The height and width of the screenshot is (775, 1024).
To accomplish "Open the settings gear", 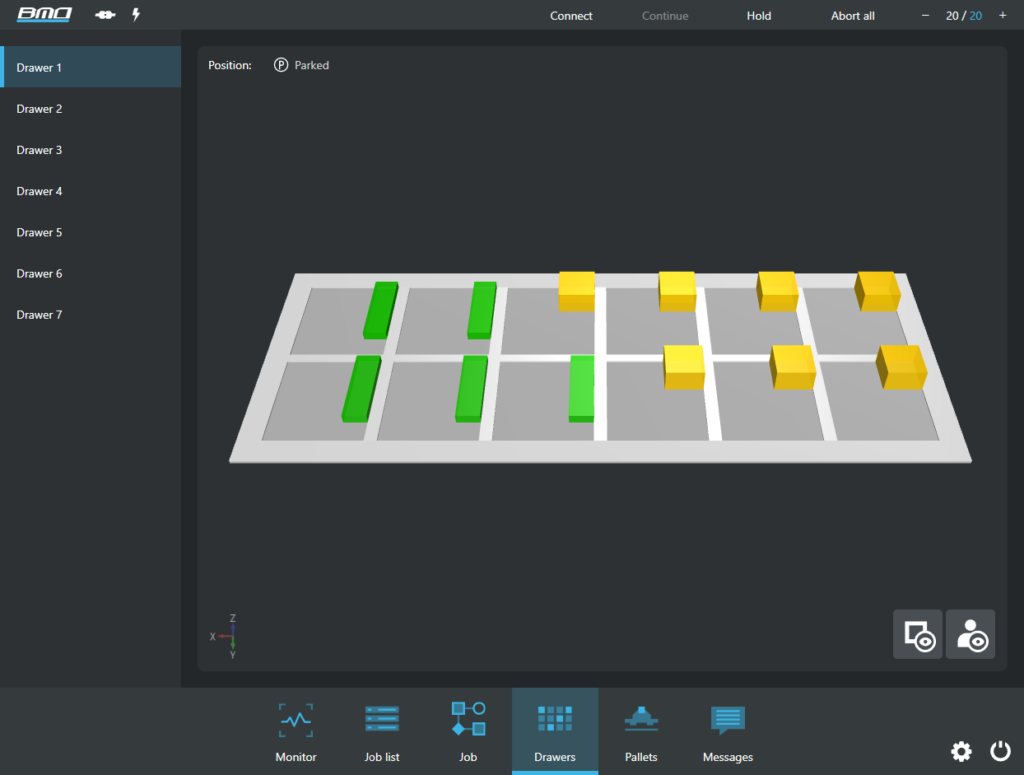I will click(961, 751).
